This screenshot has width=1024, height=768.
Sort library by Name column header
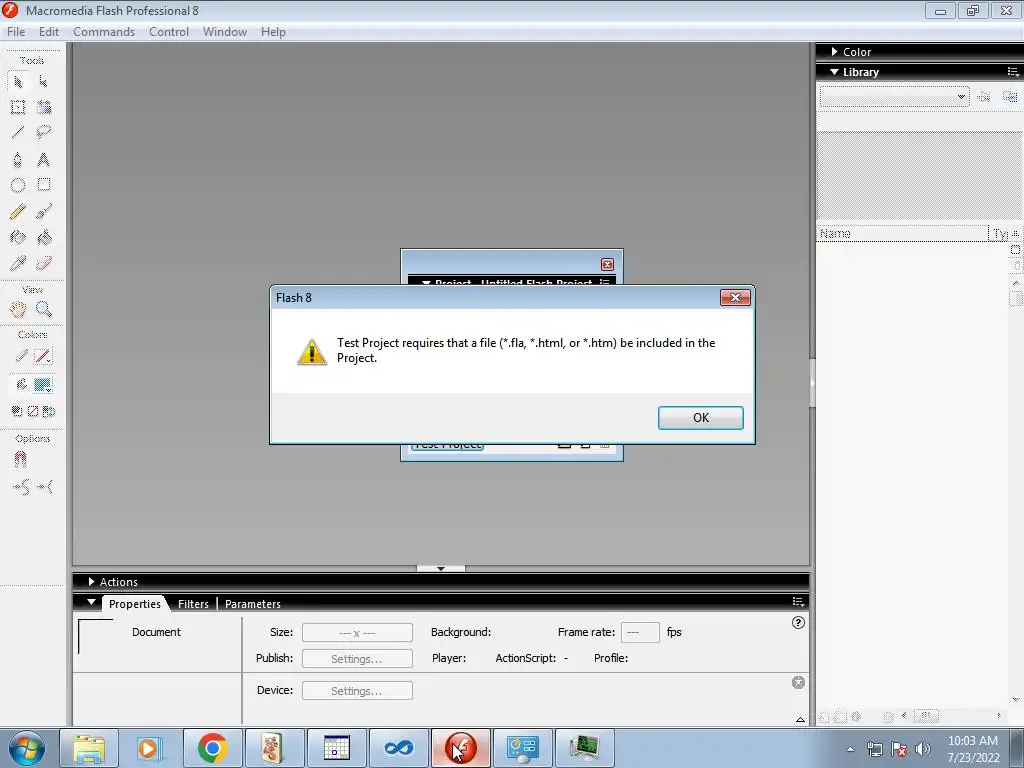903,234
